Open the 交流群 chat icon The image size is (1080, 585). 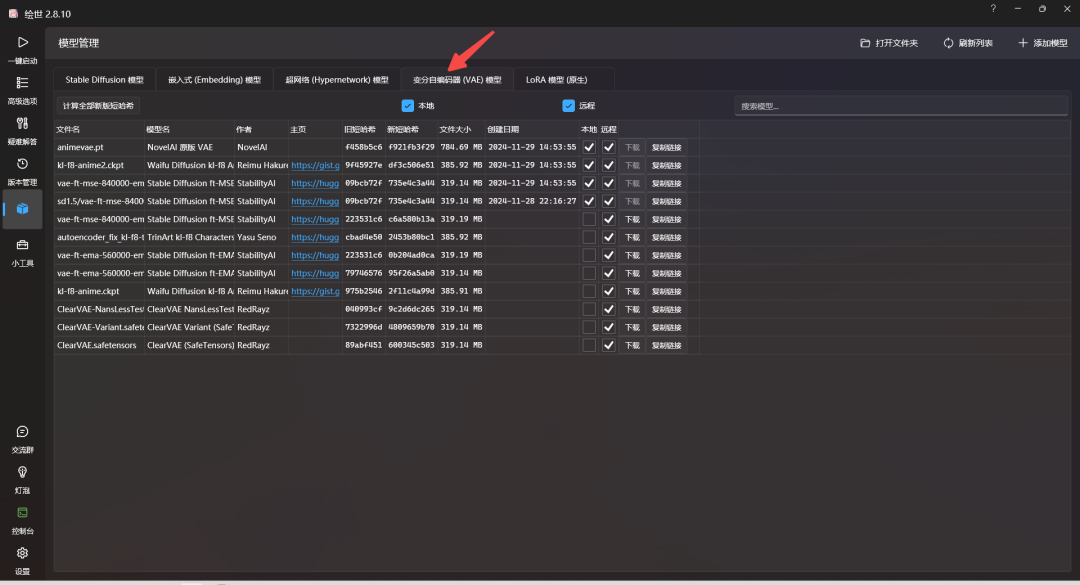(x=22, y=437)
